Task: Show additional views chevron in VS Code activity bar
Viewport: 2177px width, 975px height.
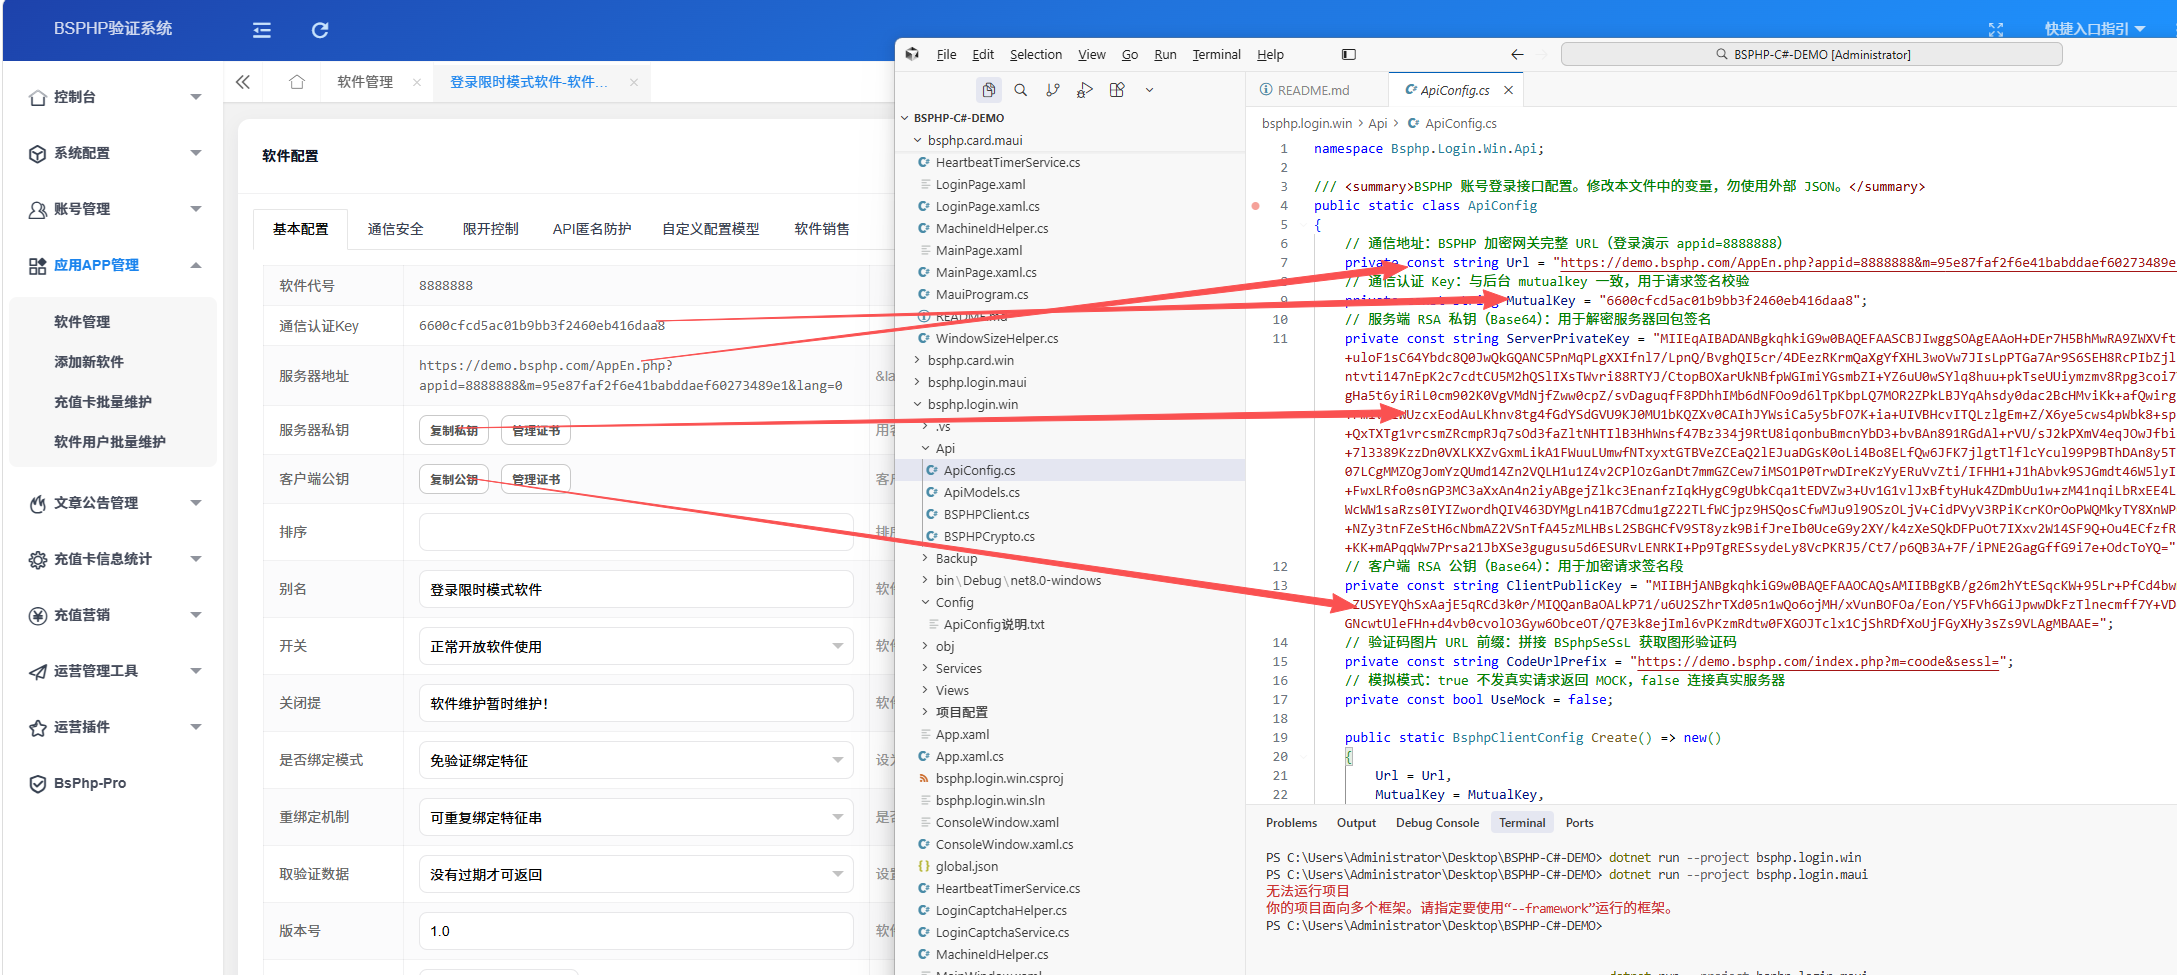Action: pos(1149,90)
